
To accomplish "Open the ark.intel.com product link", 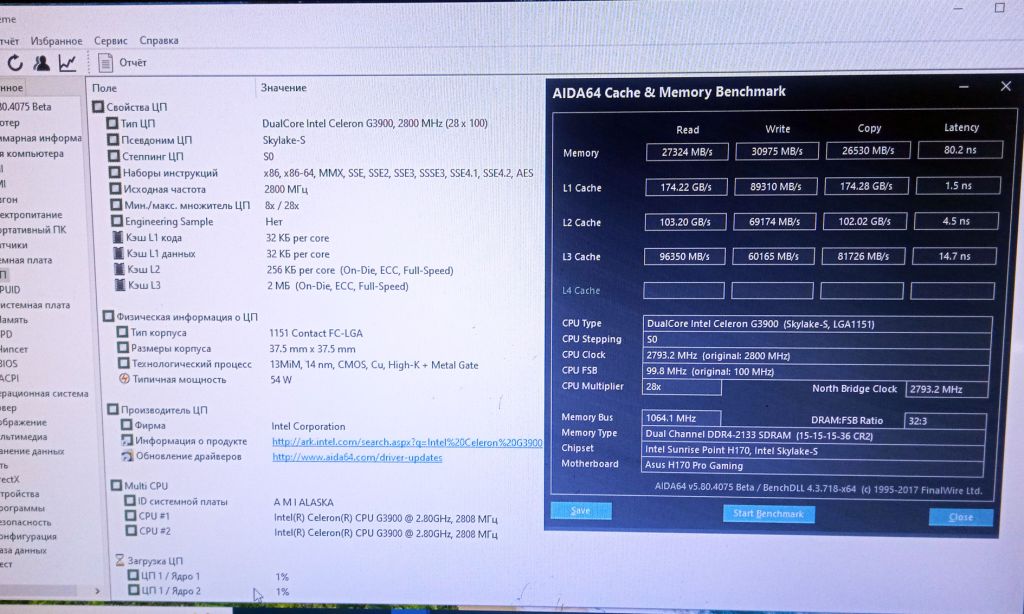I will [x=407, y=442].
